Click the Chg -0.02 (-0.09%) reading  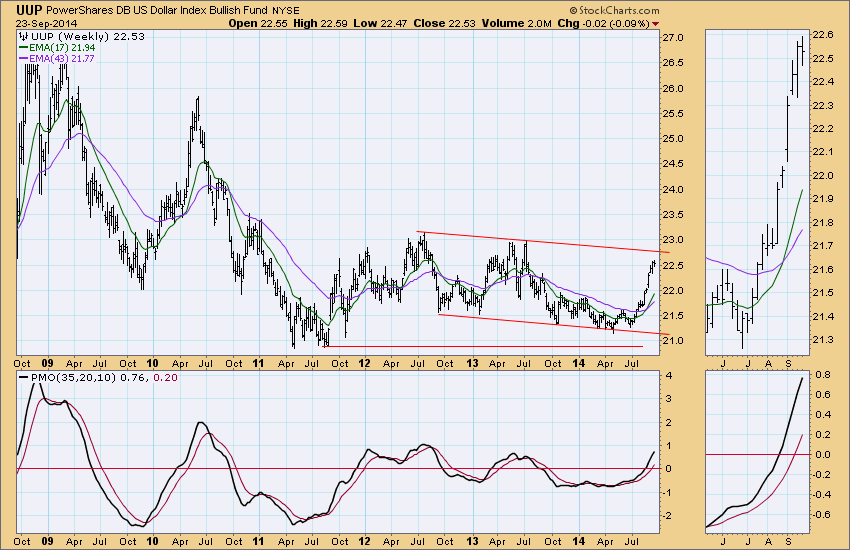tap(603, 23)
